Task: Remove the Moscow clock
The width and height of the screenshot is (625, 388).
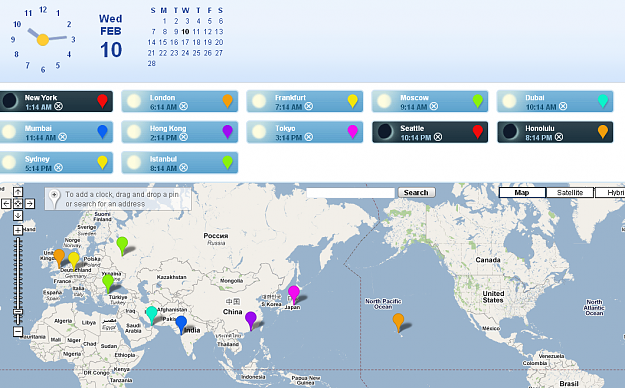Action: coord(434,106)
